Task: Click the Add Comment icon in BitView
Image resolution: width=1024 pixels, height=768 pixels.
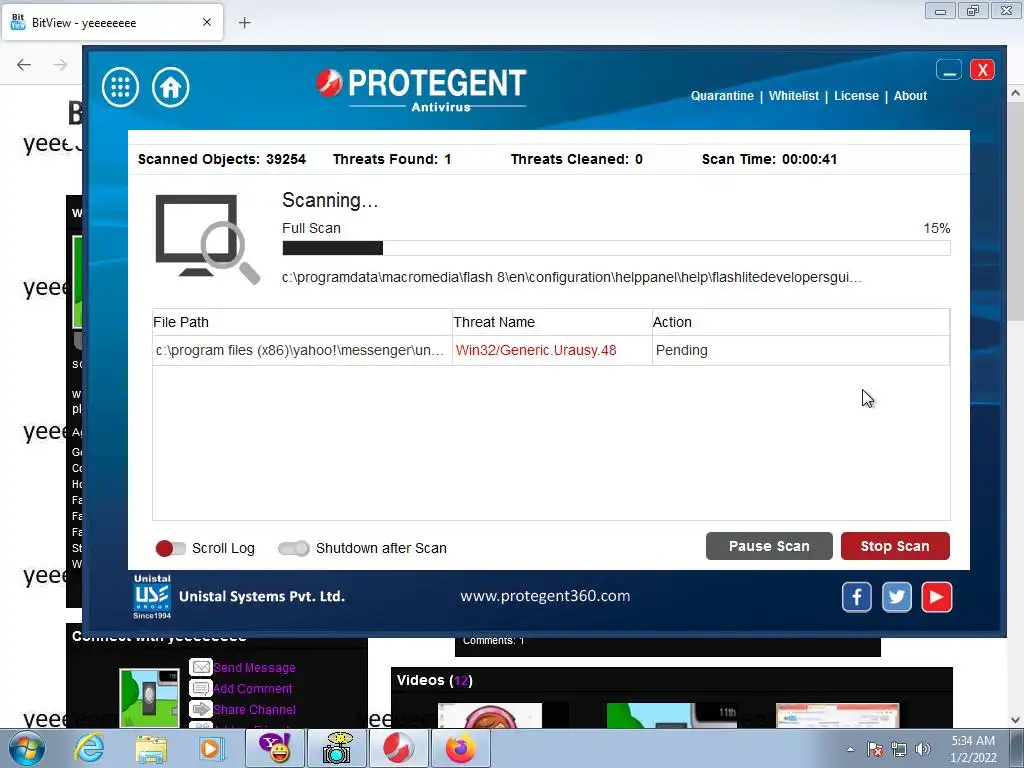Action: click(x=200, y=688)
